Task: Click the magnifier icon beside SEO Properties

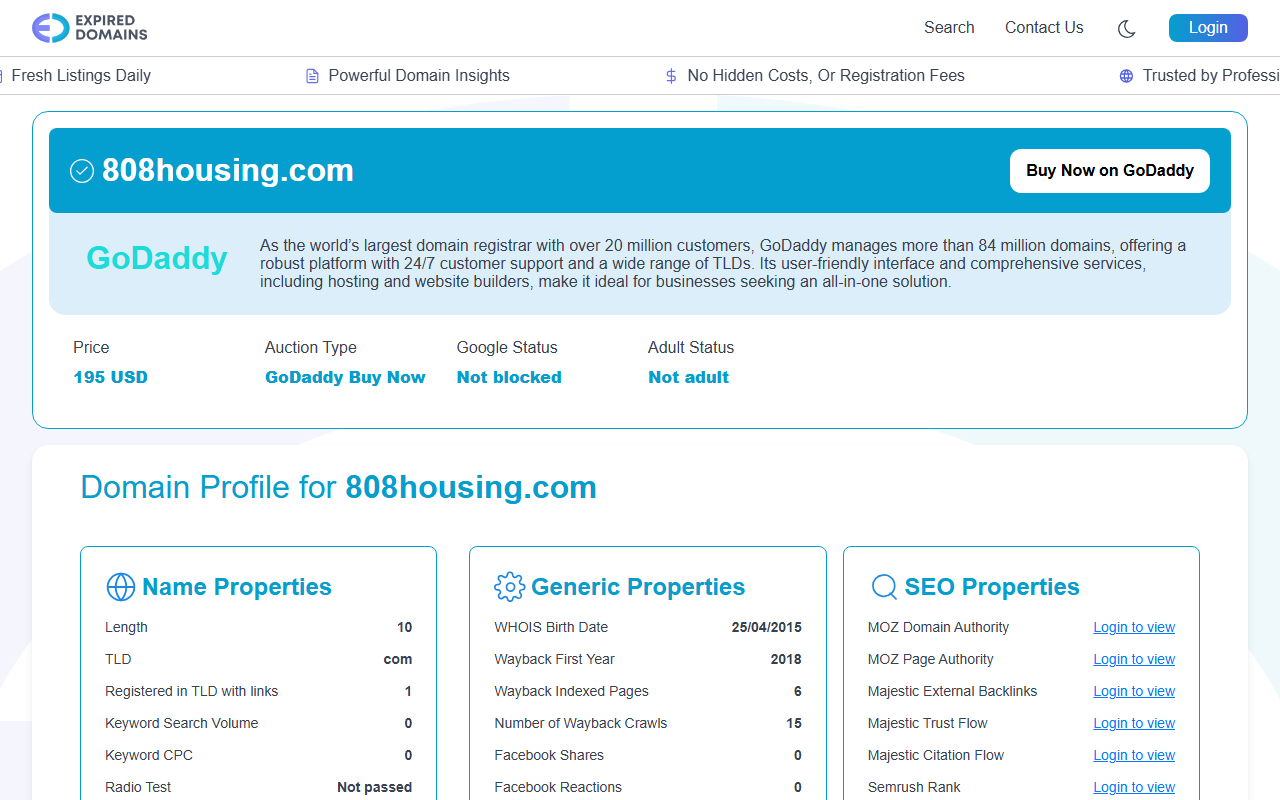Action: pyautogui.click(x=884, y=587)
